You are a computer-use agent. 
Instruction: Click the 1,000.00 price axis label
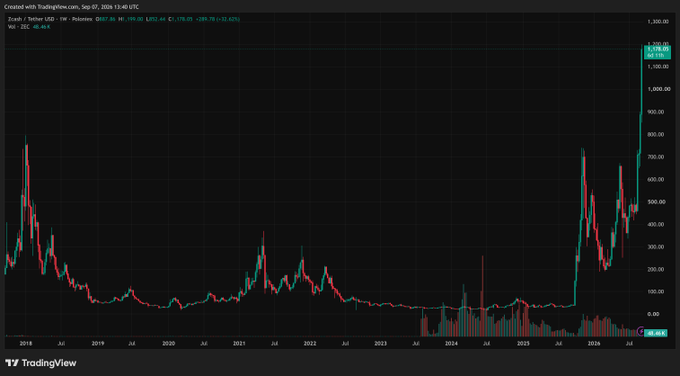658,89
